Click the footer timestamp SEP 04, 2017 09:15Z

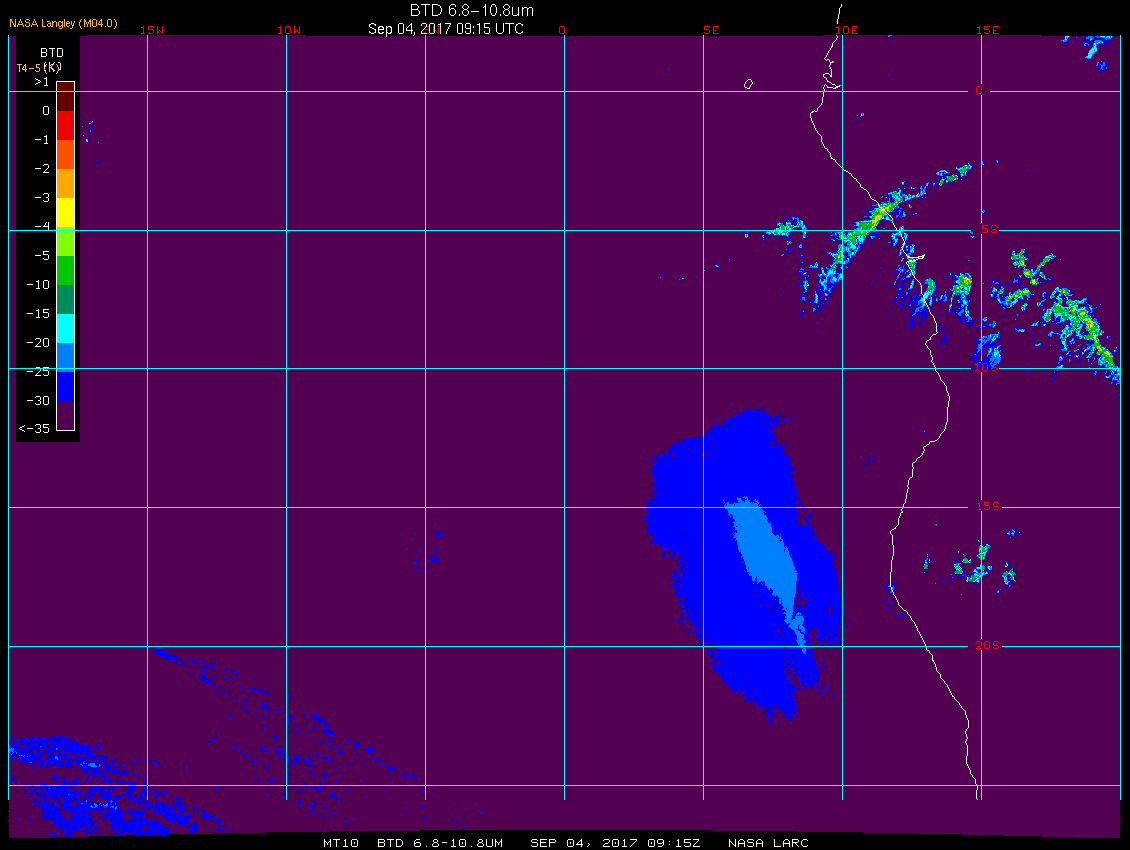tap(615, 843)
